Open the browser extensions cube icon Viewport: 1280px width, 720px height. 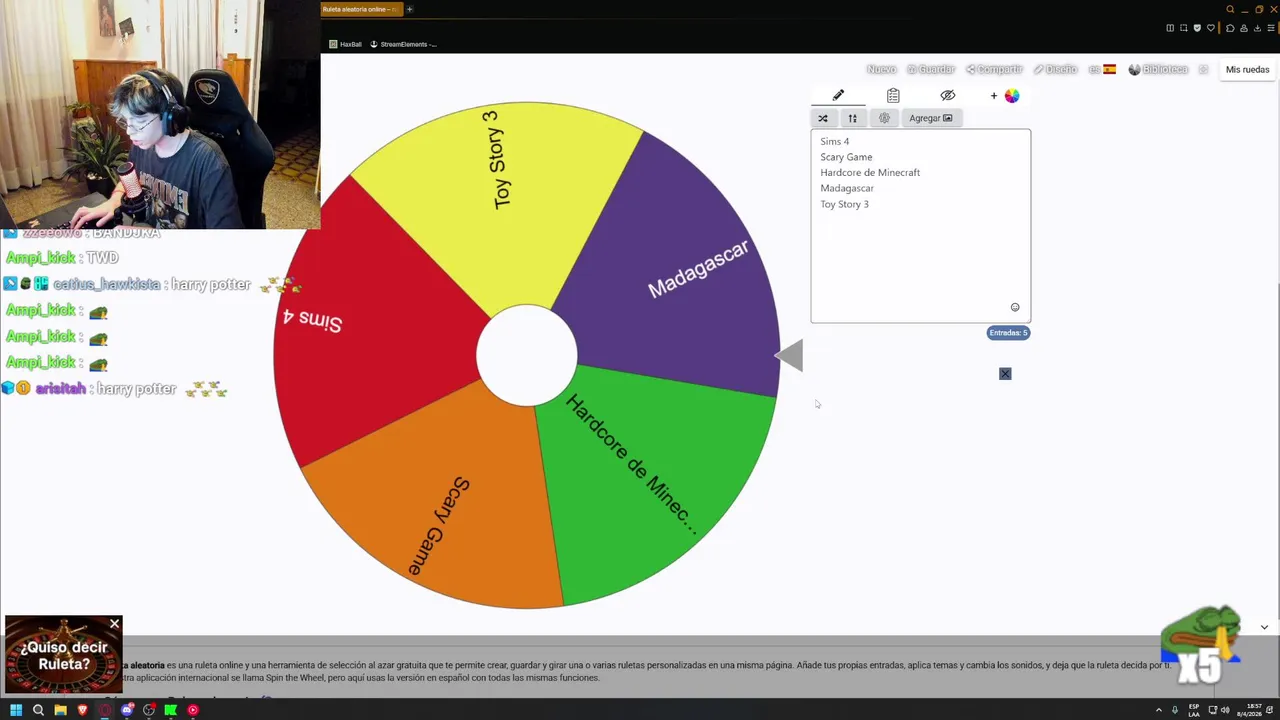pos(1230,28)
